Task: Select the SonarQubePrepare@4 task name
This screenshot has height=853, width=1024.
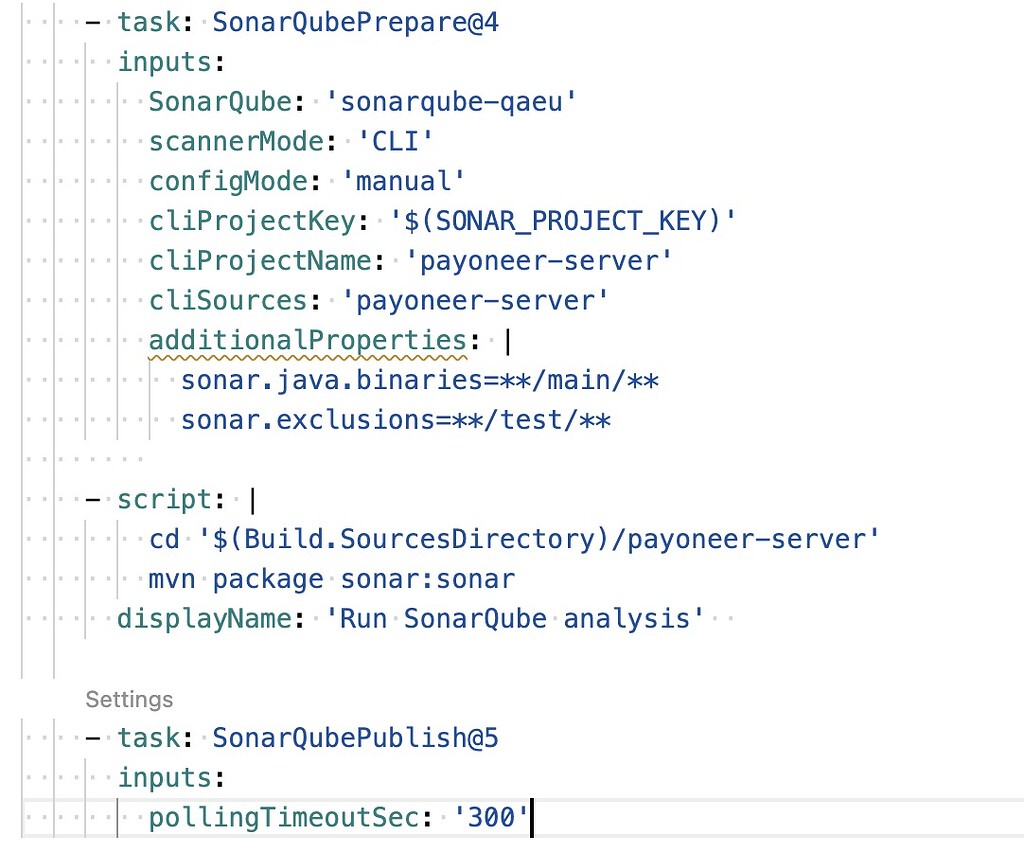Action: pyautogui.click(x=354, y=21)
